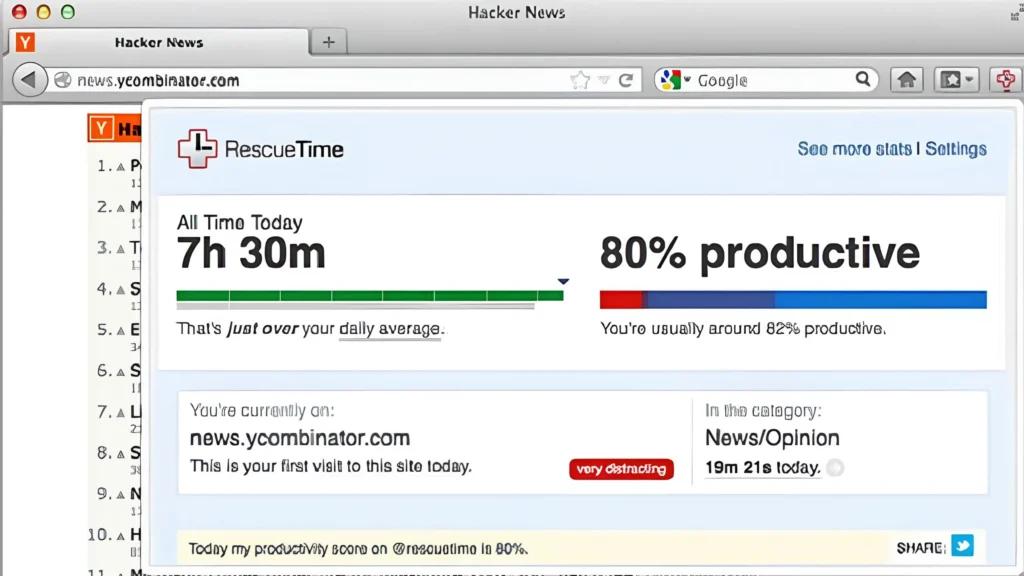Upvote Hacker News story number 8
The height and width of the screenshot is (576, 1024).
[121, 455]
